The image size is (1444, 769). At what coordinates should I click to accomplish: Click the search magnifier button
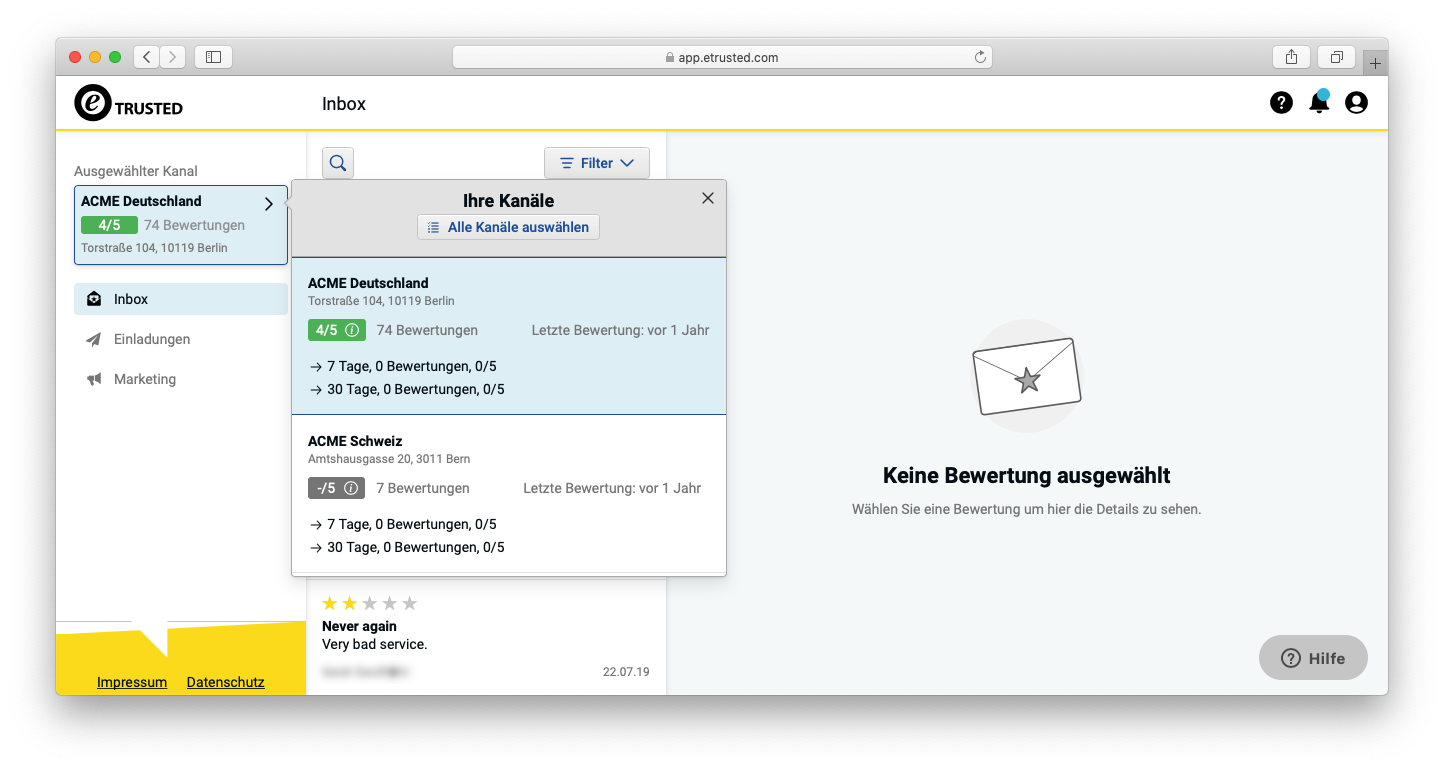tap(338, 163)
